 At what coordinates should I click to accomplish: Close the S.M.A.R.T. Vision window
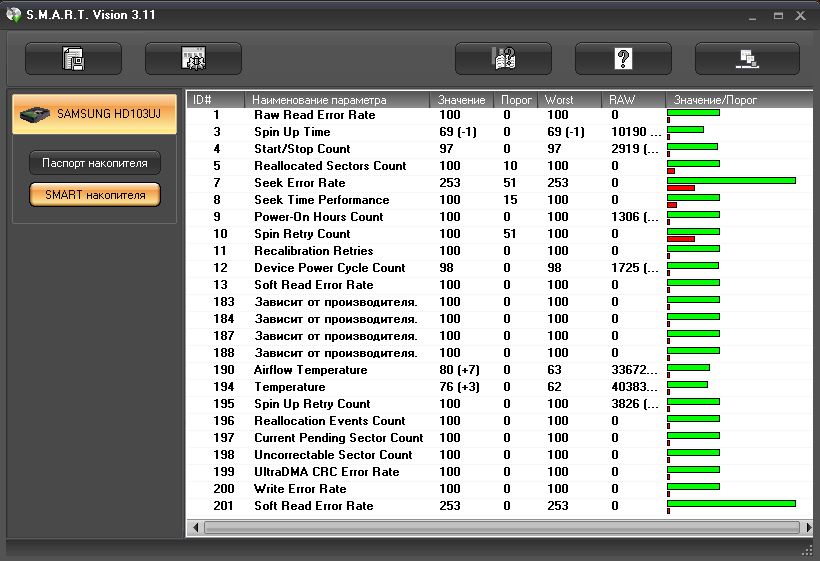801,16
